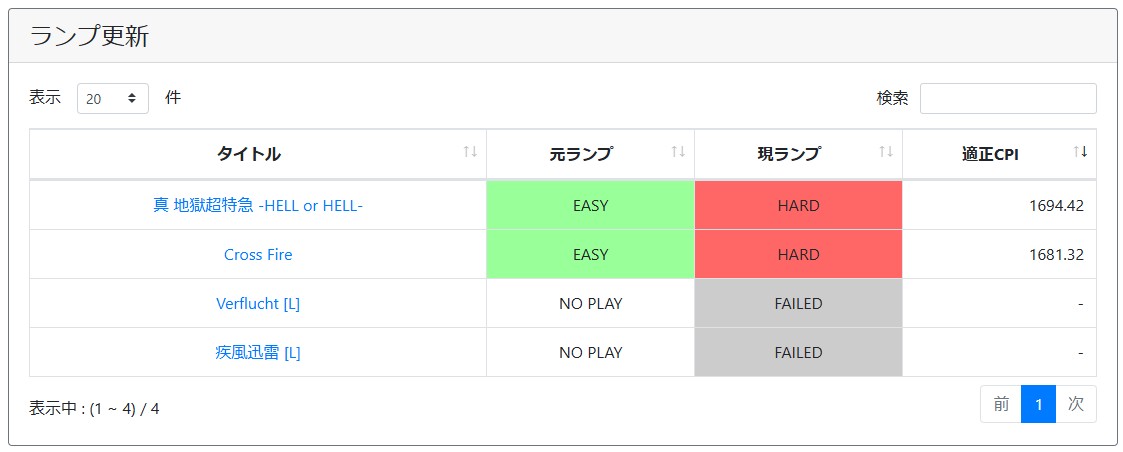The image size is (1123, 452).
Task: Open the 表示 rows-per-page dropdown
Action: point(112,98)
